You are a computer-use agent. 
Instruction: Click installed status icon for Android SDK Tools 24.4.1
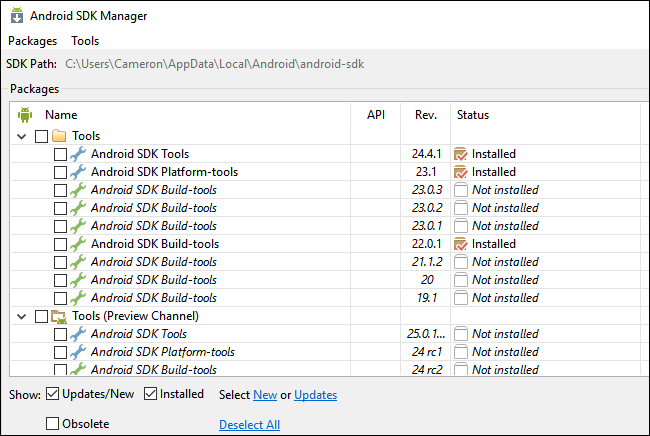click(x=460, y=154)
